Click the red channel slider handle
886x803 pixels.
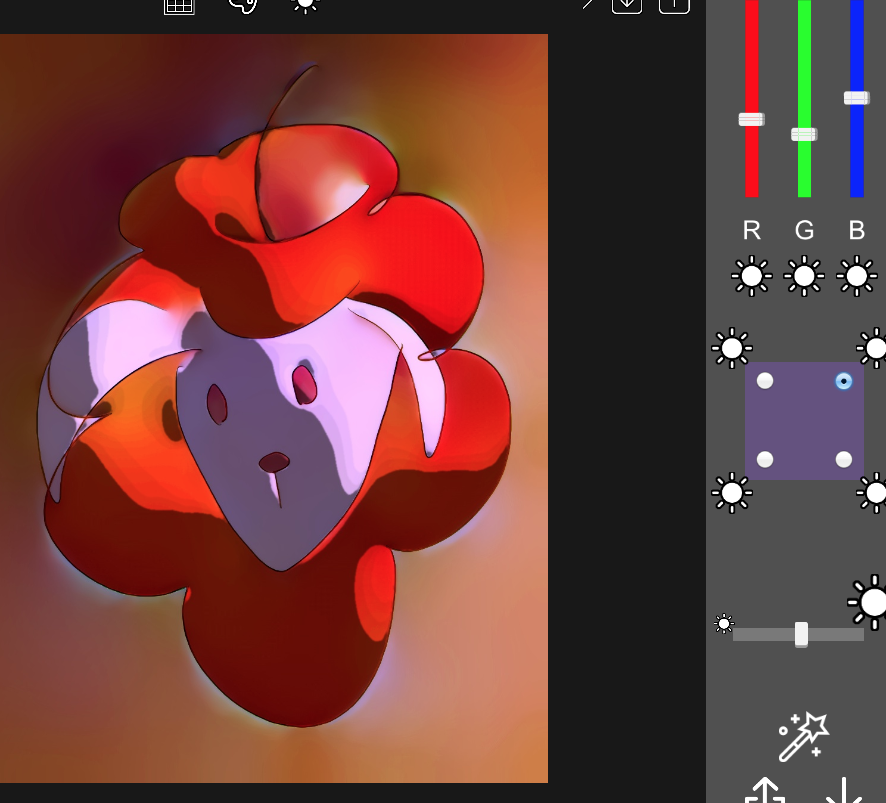[x=752, y=119]
